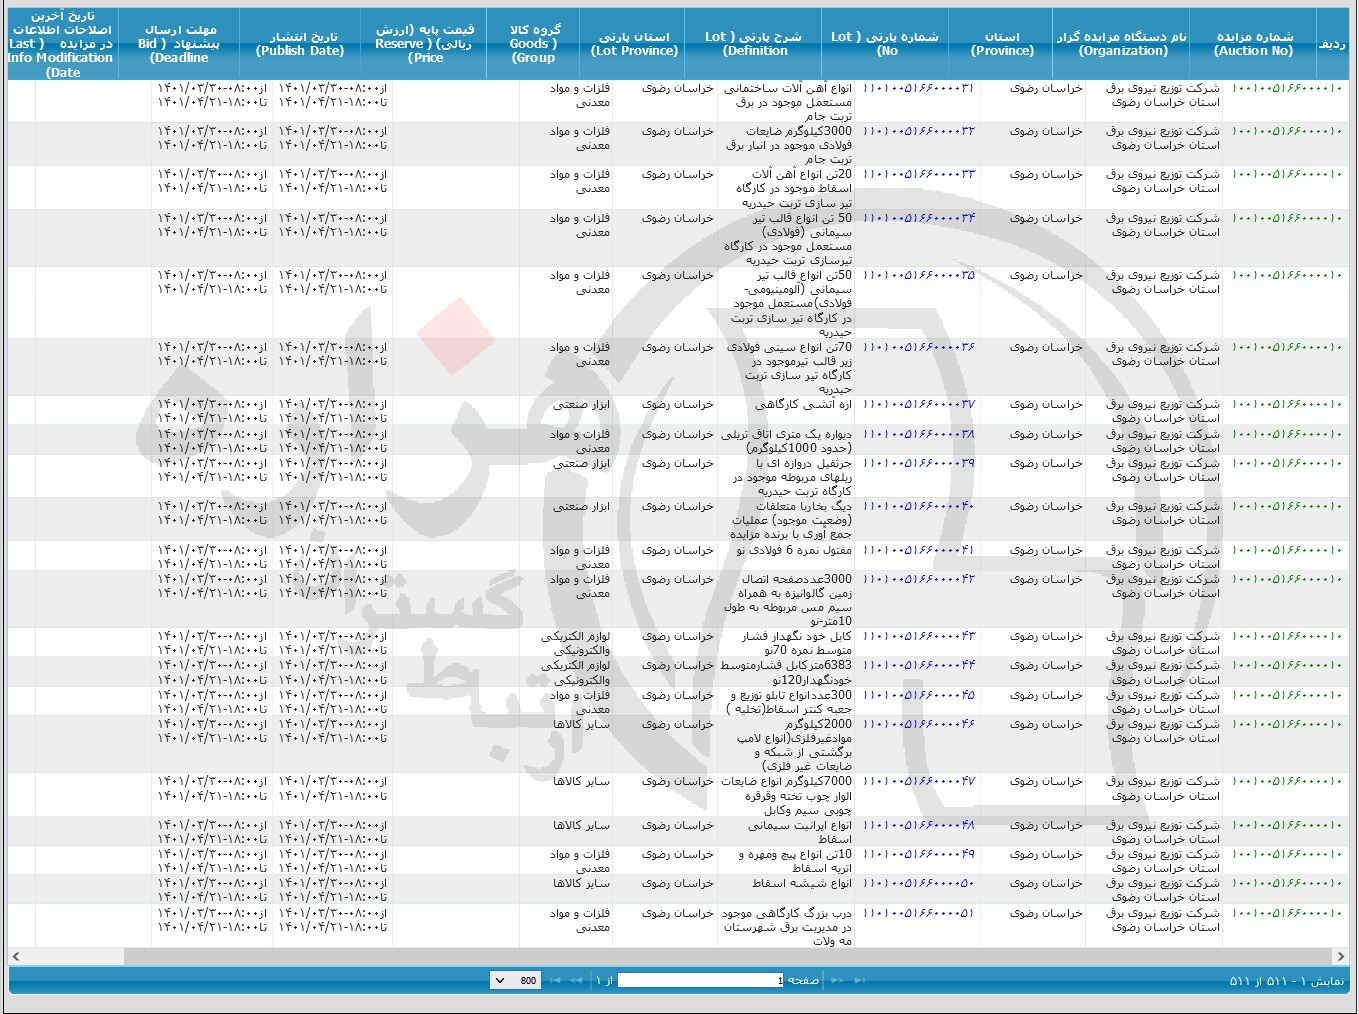The width and height of the screenshot is (1359, 1014).
Task: Select the 'مفتول نمره 6 فولادی نو' description
Action: (x=795, y=550)
